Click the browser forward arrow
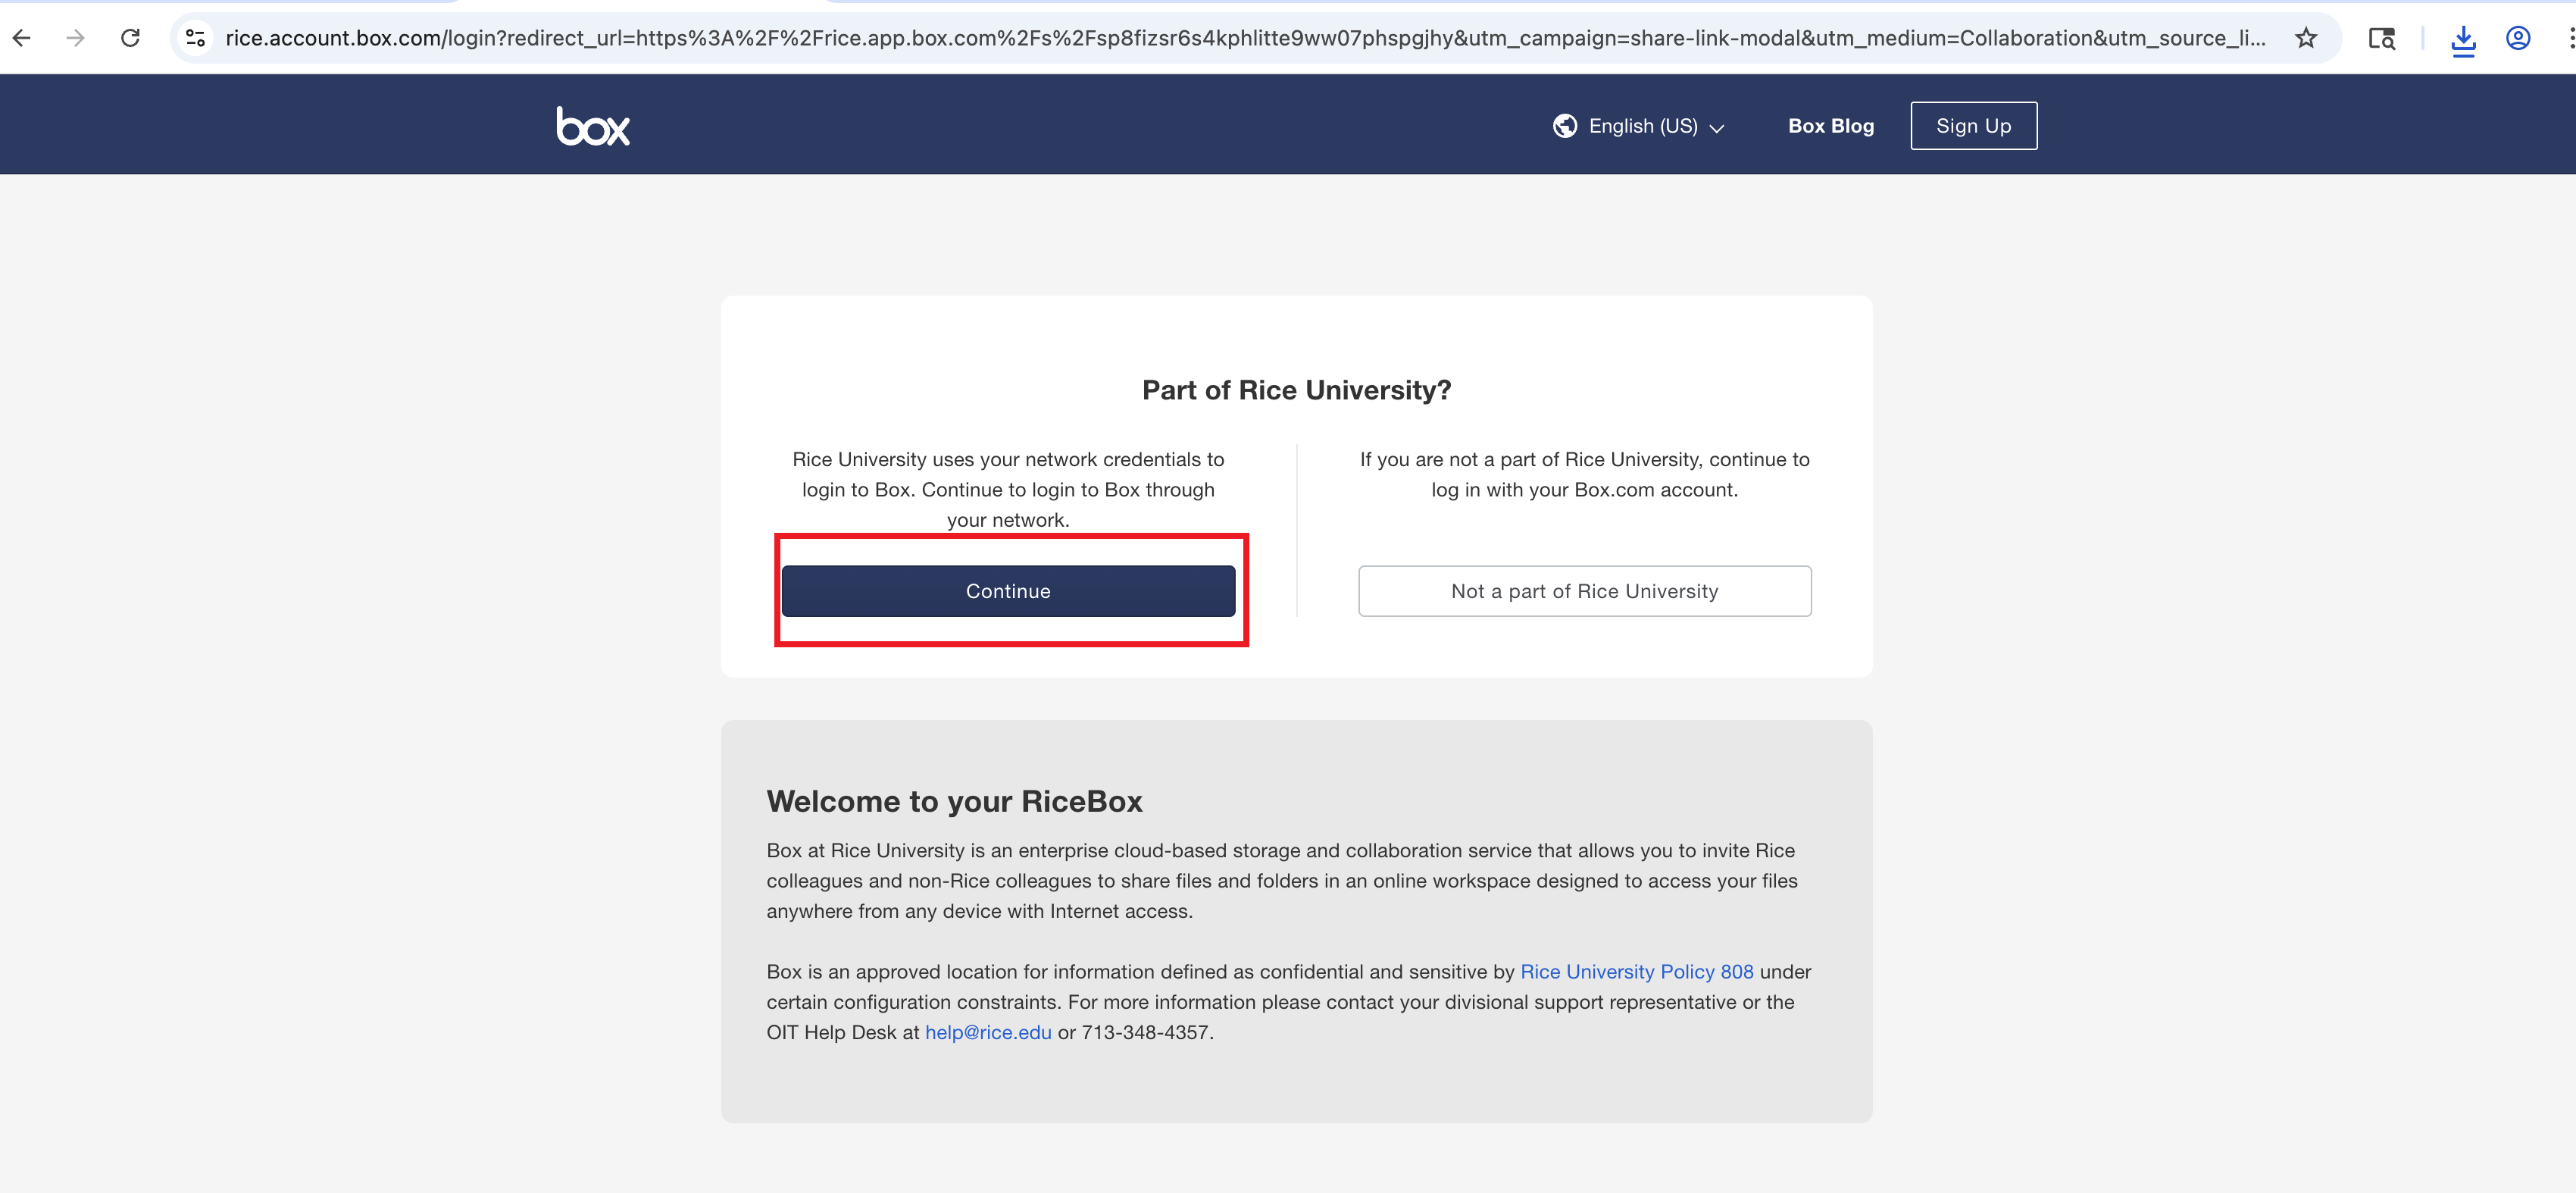The image size is (2576, 1193). pyautogui.click(x=75, y=38)
